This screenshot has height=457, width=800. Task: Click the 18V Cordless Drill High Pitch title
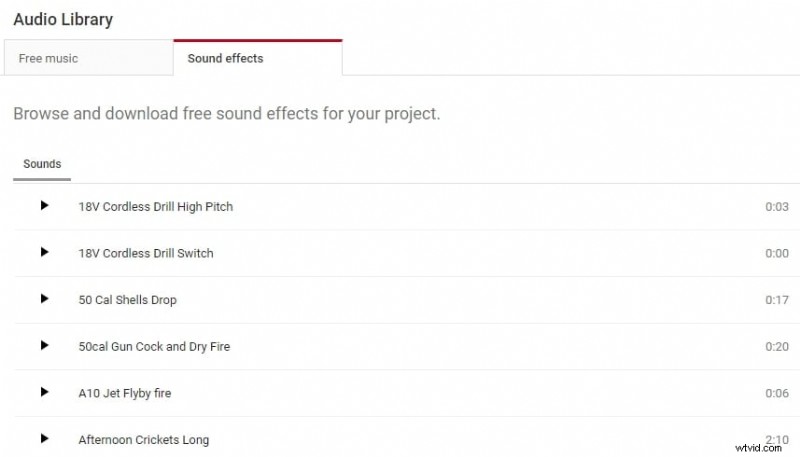click(x=155, y=207)
